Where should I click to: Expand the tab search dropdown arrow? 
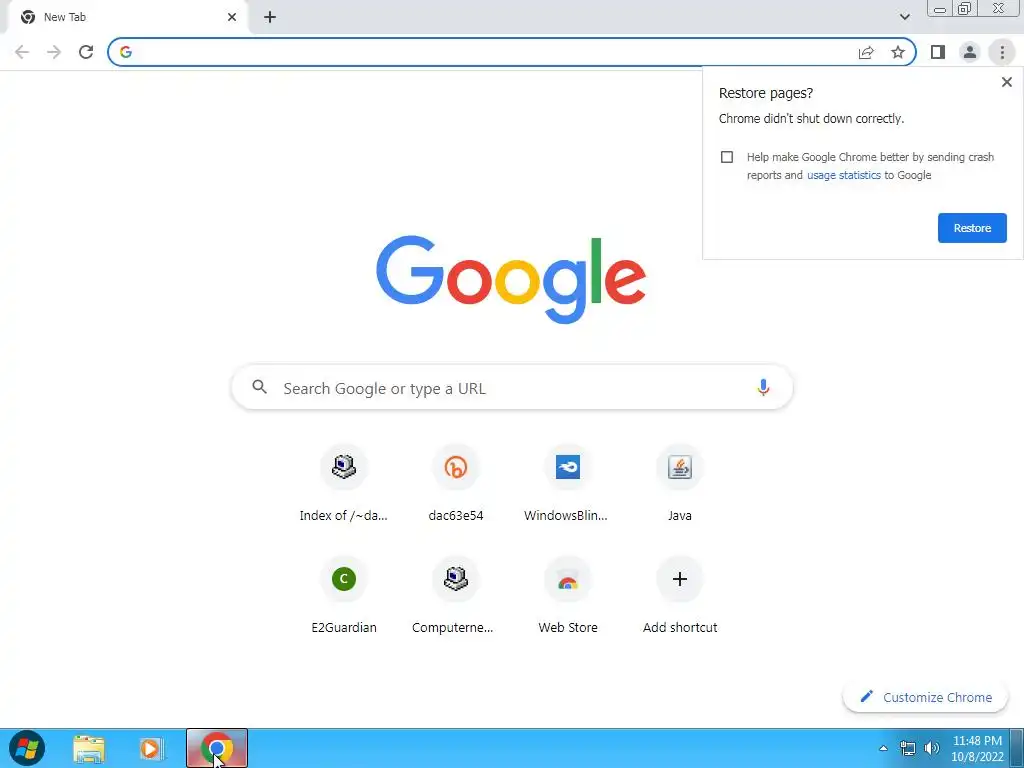[904, 17]
